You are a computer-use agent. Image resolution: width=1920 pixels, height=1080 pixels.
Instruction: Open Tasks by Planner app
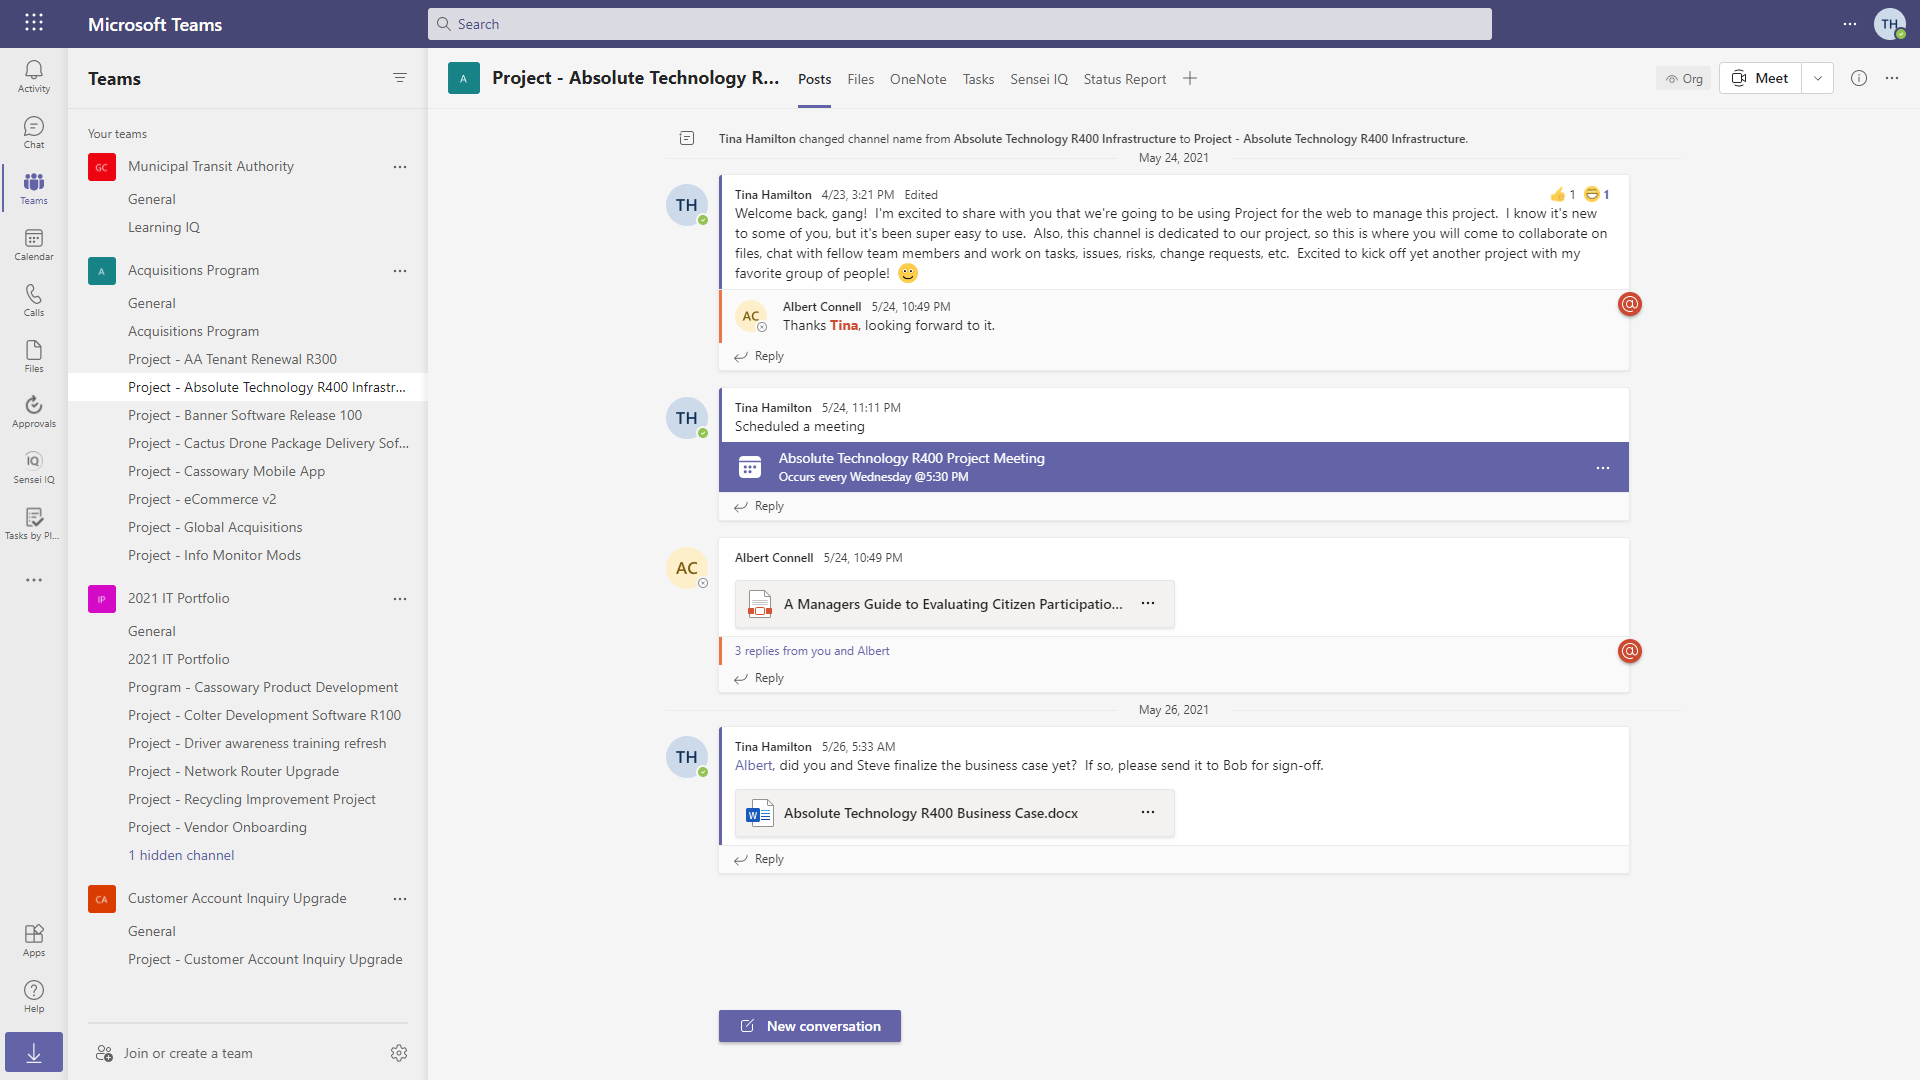click(x=34, y=523)
